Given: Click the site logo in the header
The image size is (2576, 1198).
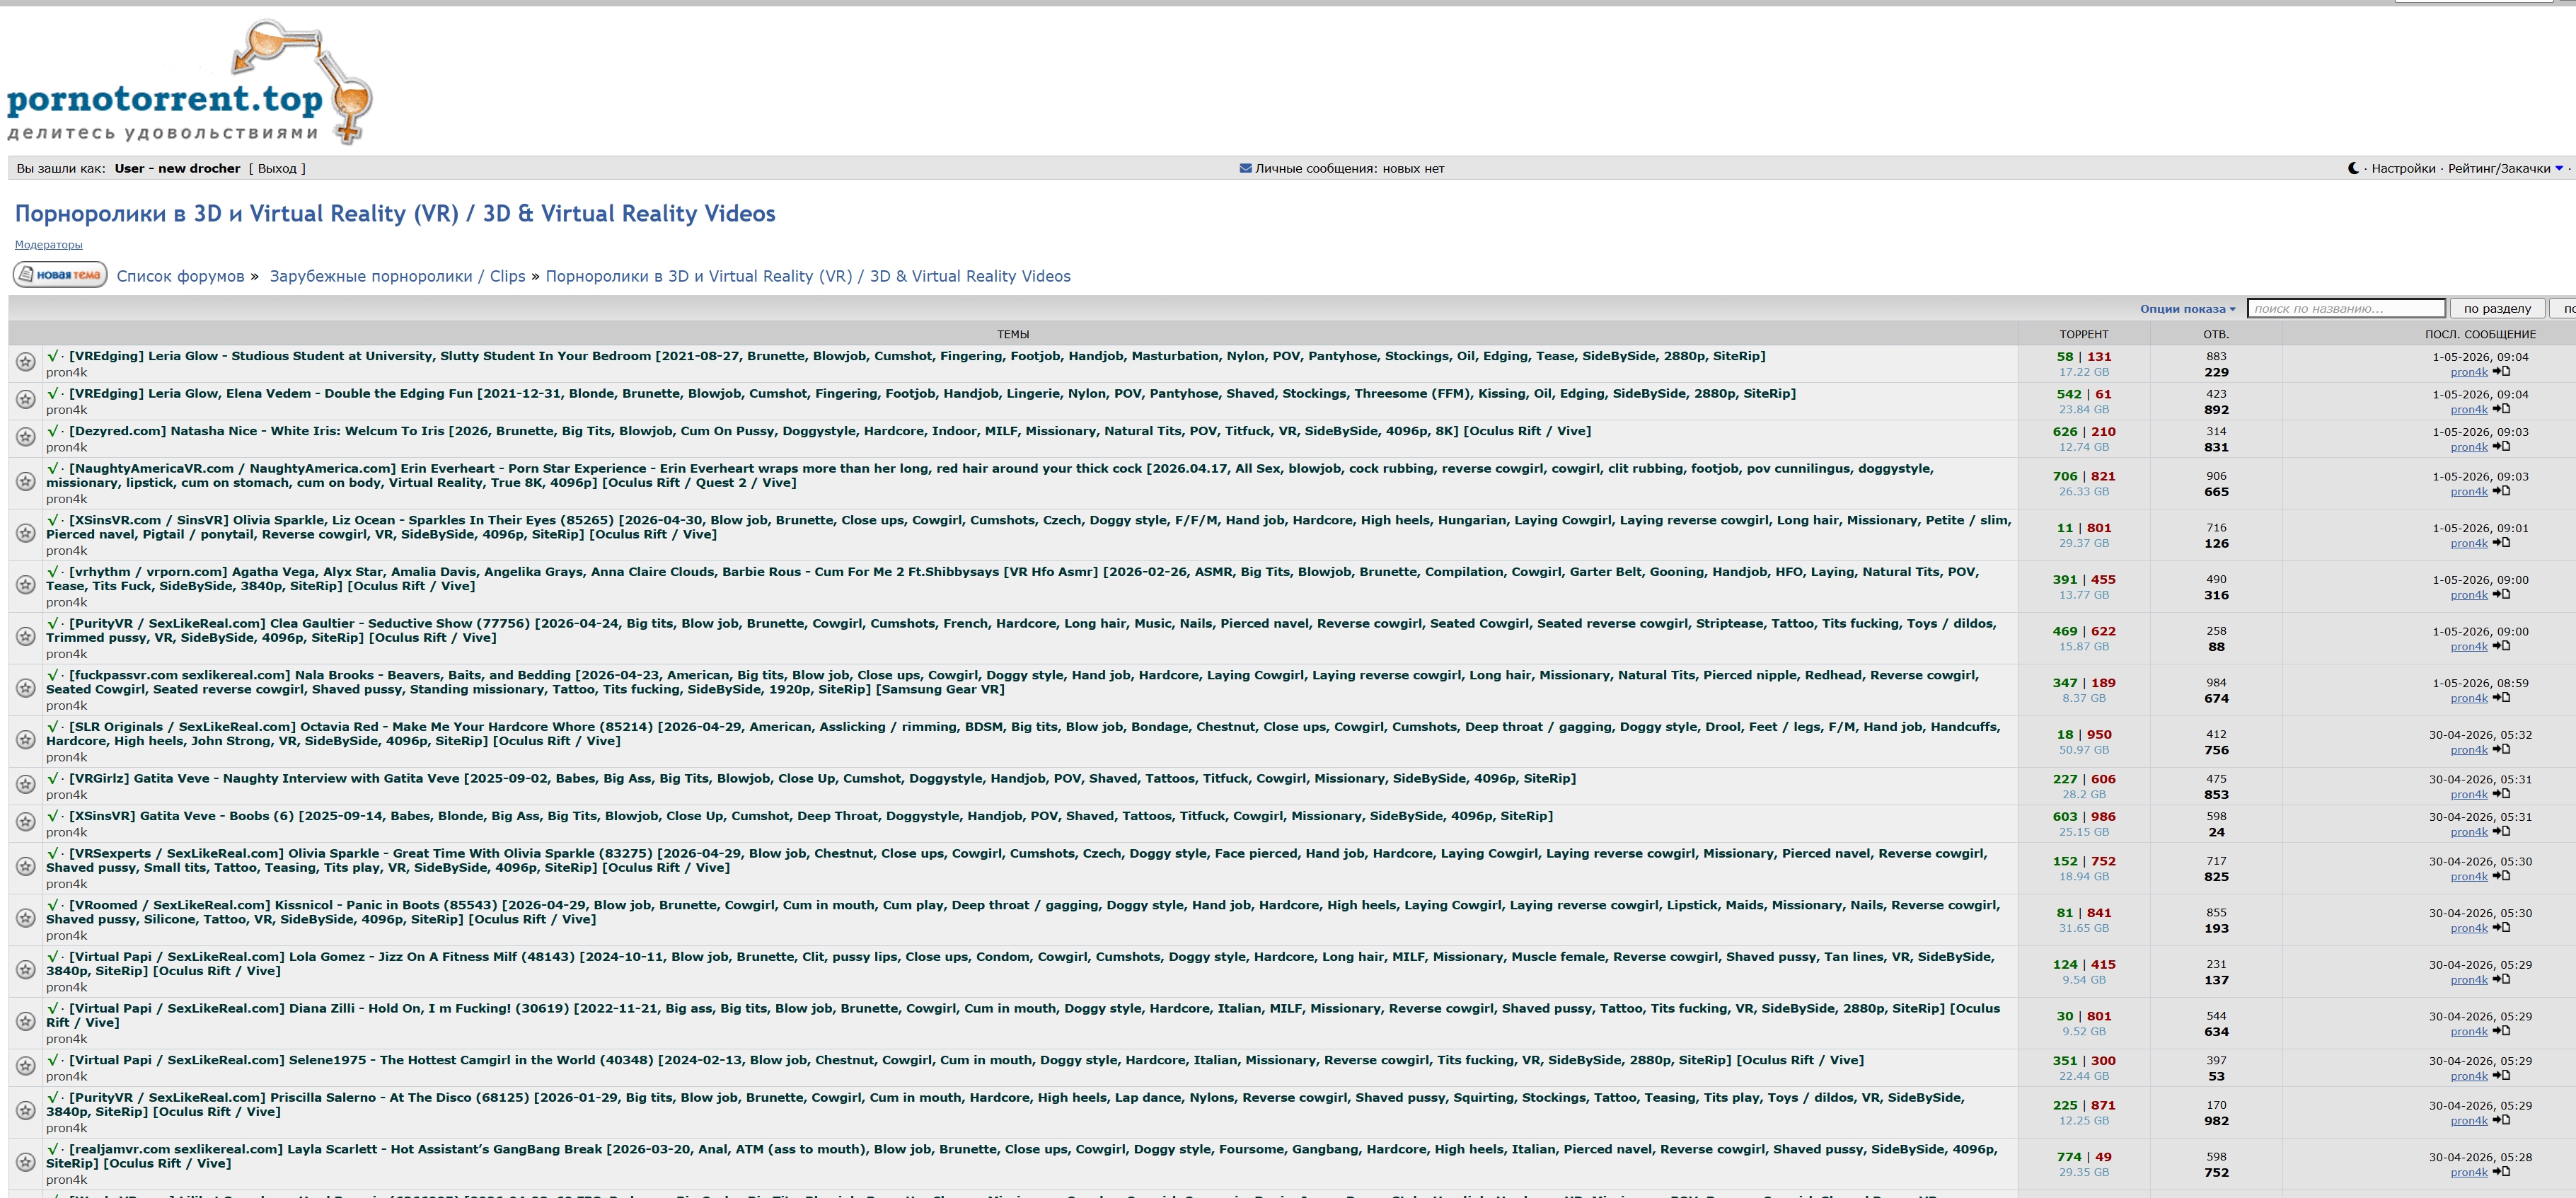Looking at the screenshot, I should coord(190,82).
